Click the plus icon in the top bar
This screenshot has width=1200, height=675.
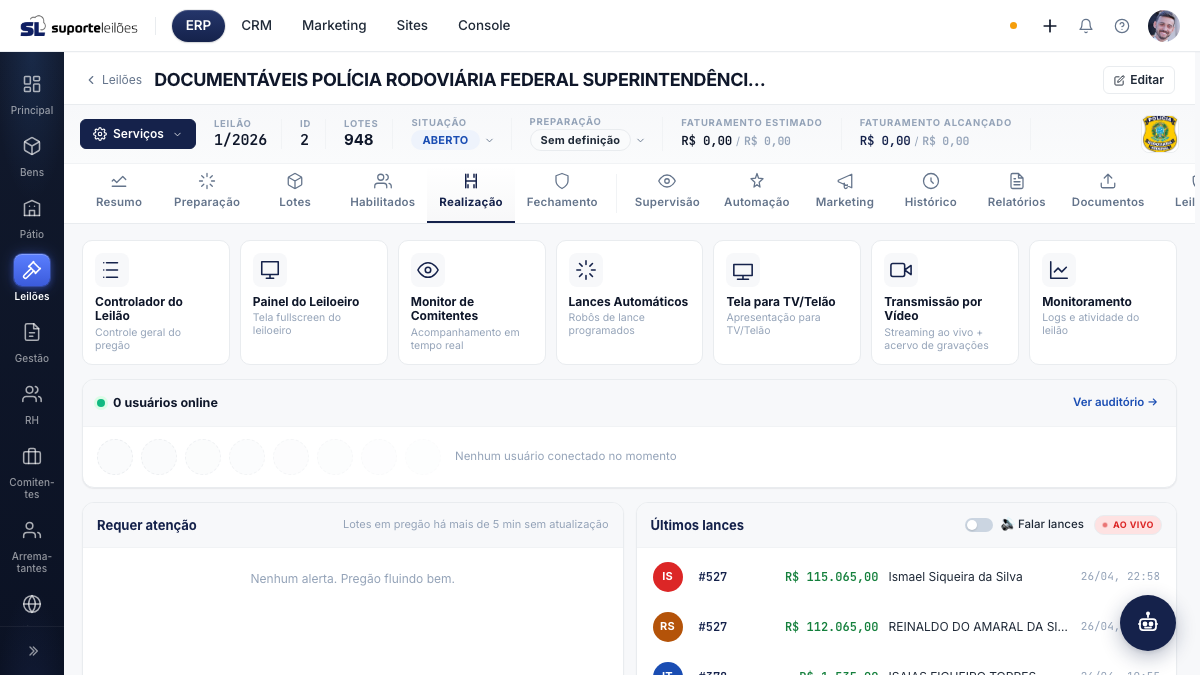(x=1050, y=26)
